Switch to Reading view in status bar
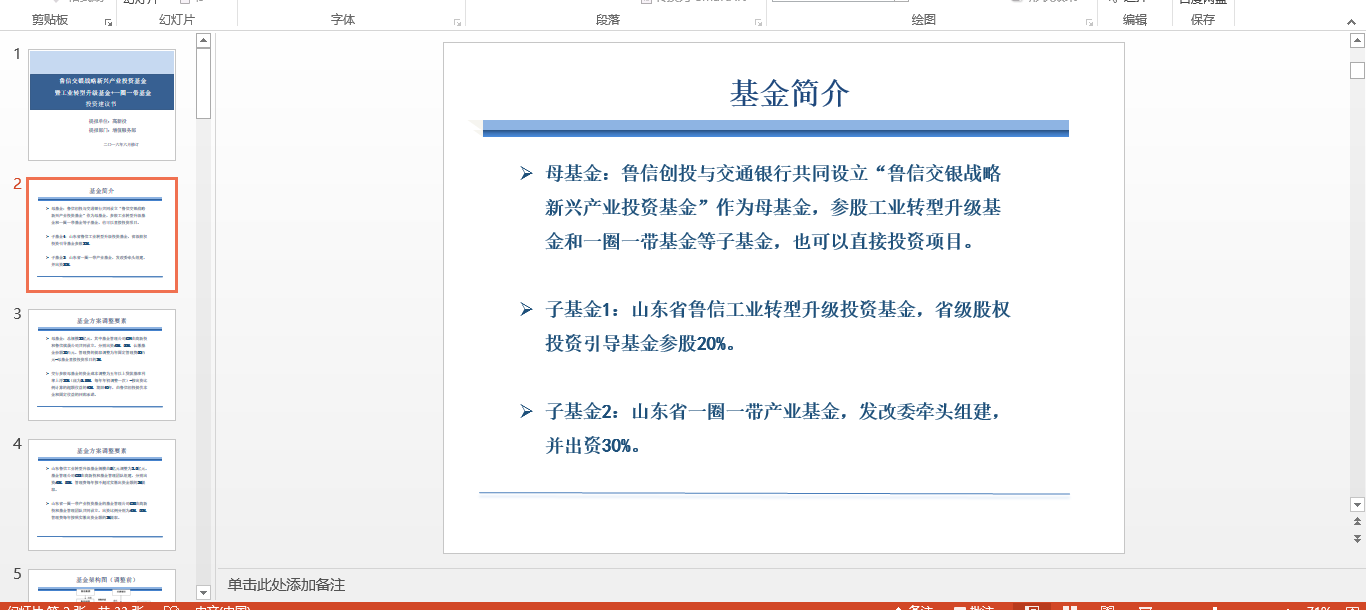 pyautogui.click(x=1107, y=606)
